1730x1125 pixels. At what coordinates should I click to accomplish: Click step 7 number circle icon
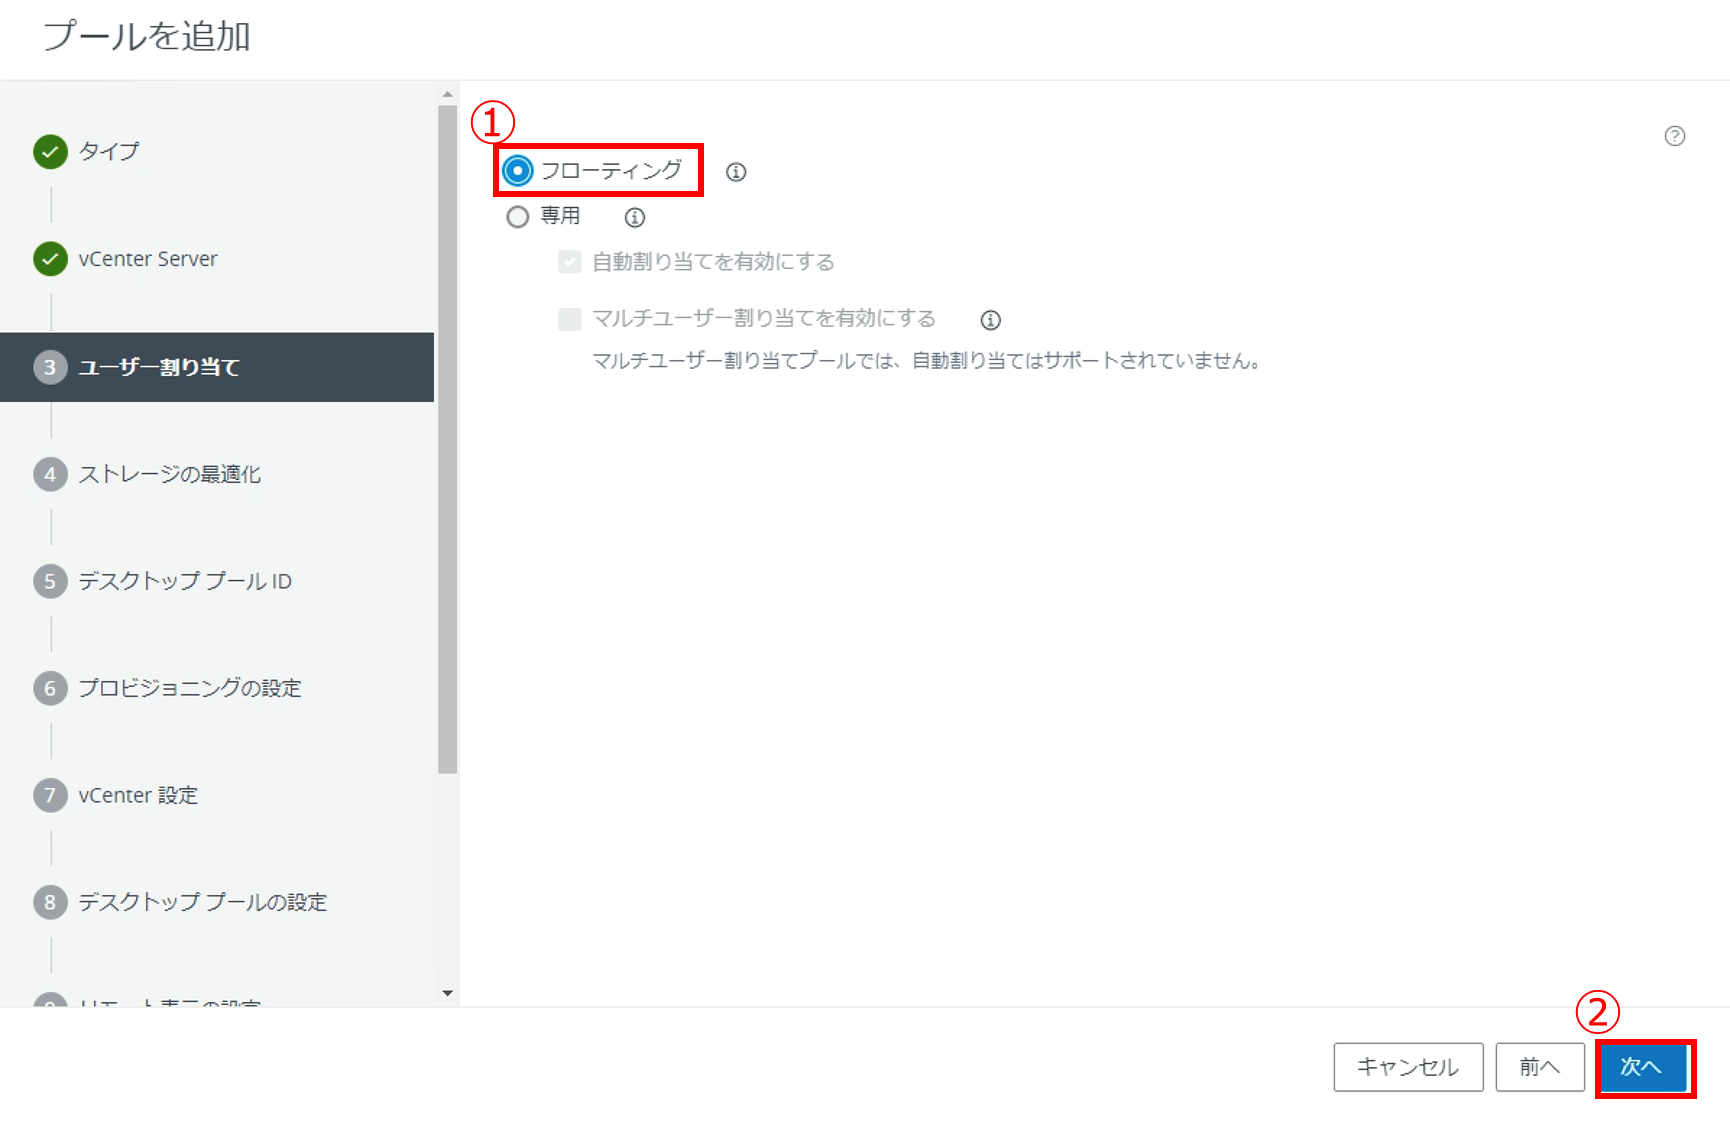pyautogui.click(x=50, y=795)
